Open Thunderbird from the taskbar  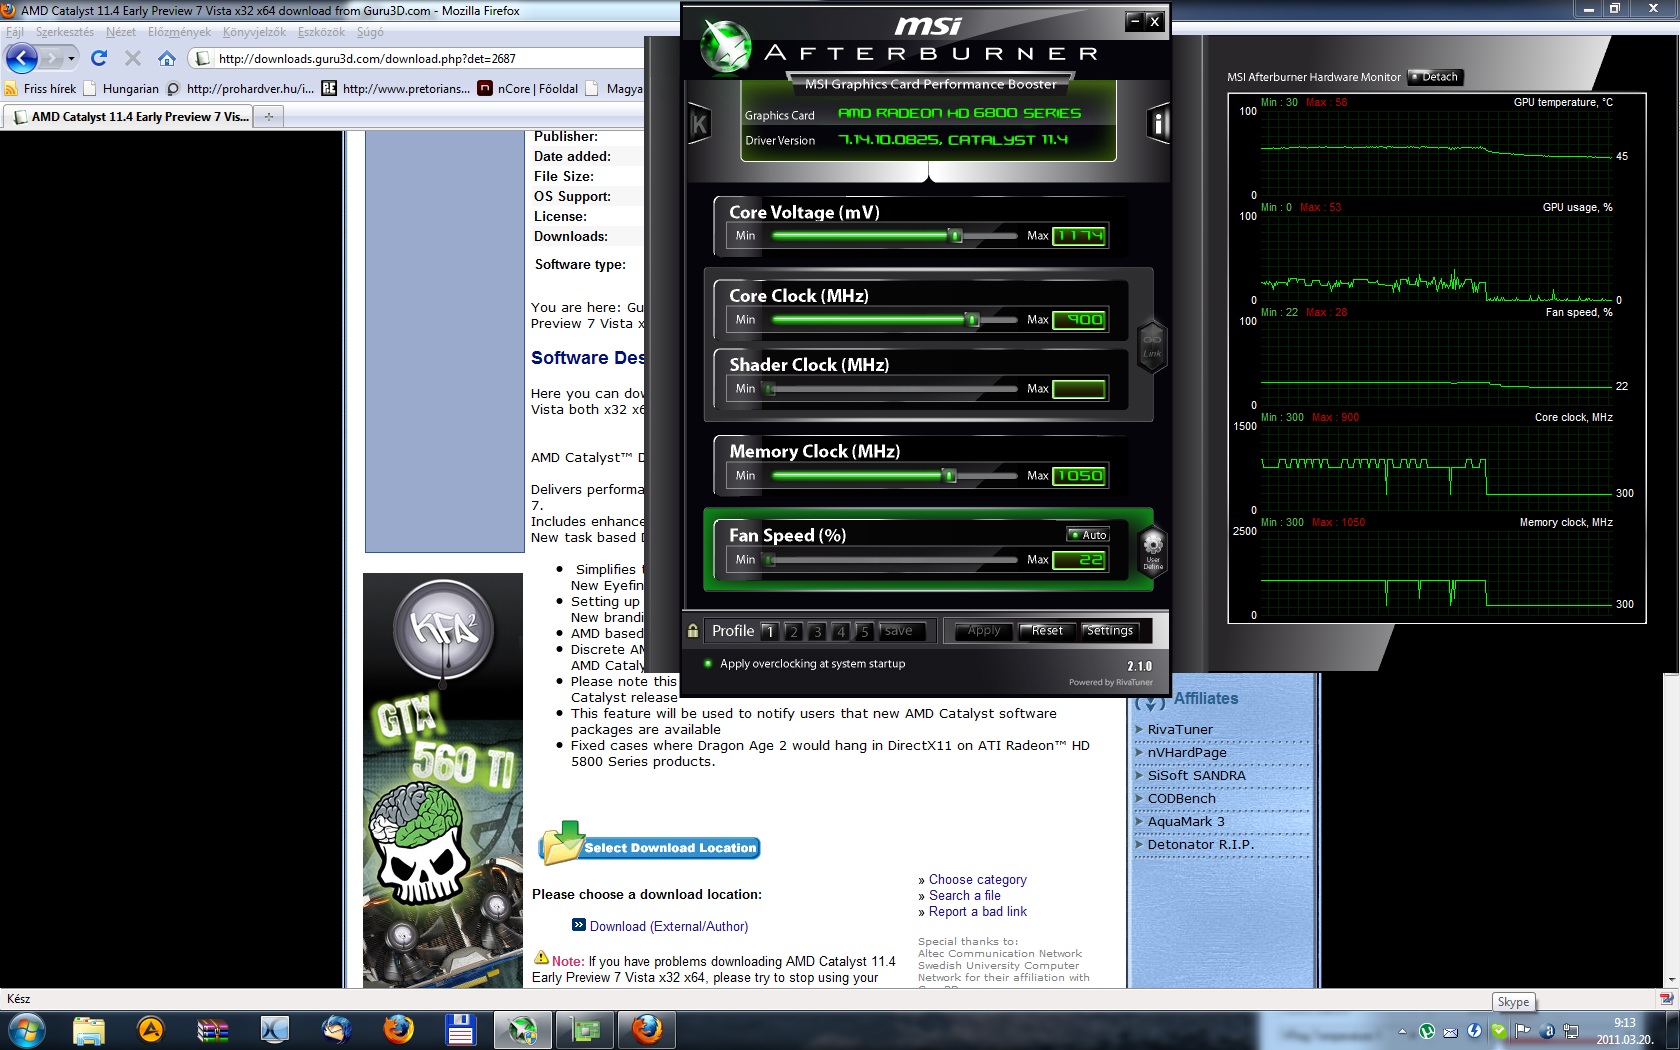pyautogui.click(x=336, y=1030)
